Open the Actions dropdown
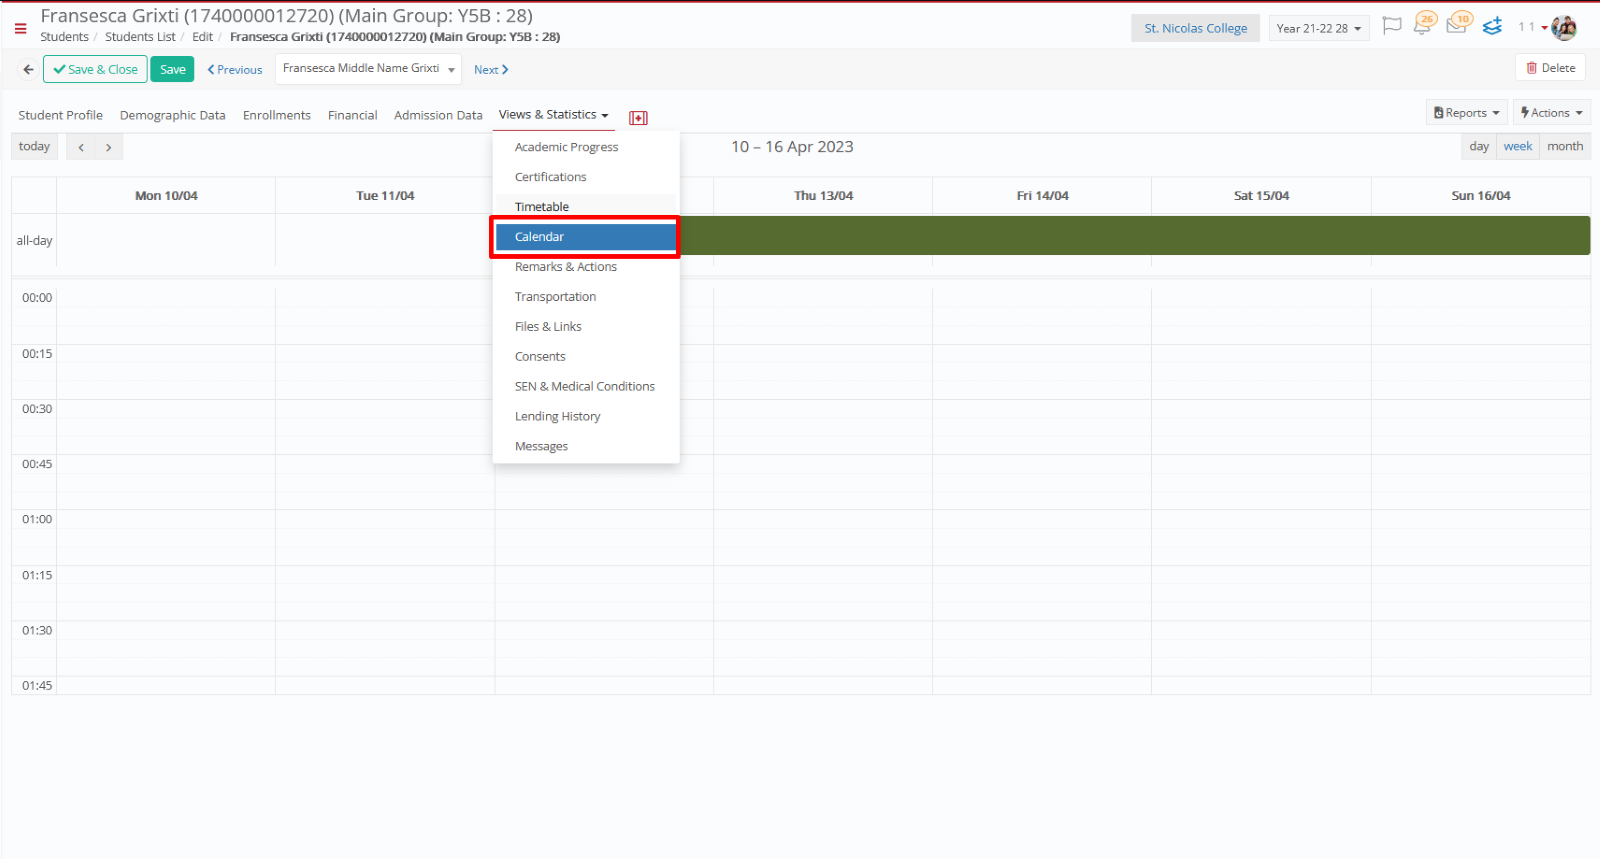Viewport: 1600px width, 859px height. tap(1551, 113)
